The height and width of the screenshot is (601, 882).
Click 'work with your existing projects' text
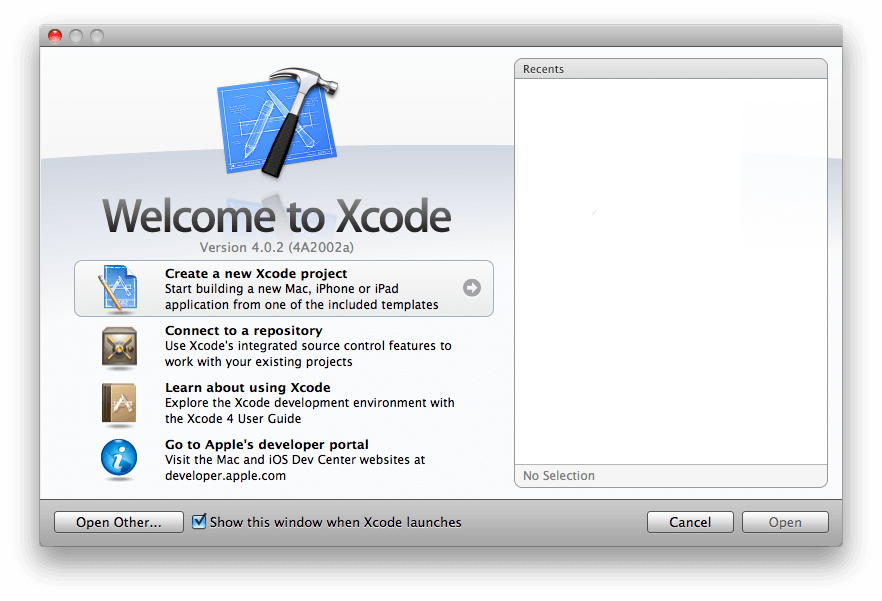pos(259,362)
